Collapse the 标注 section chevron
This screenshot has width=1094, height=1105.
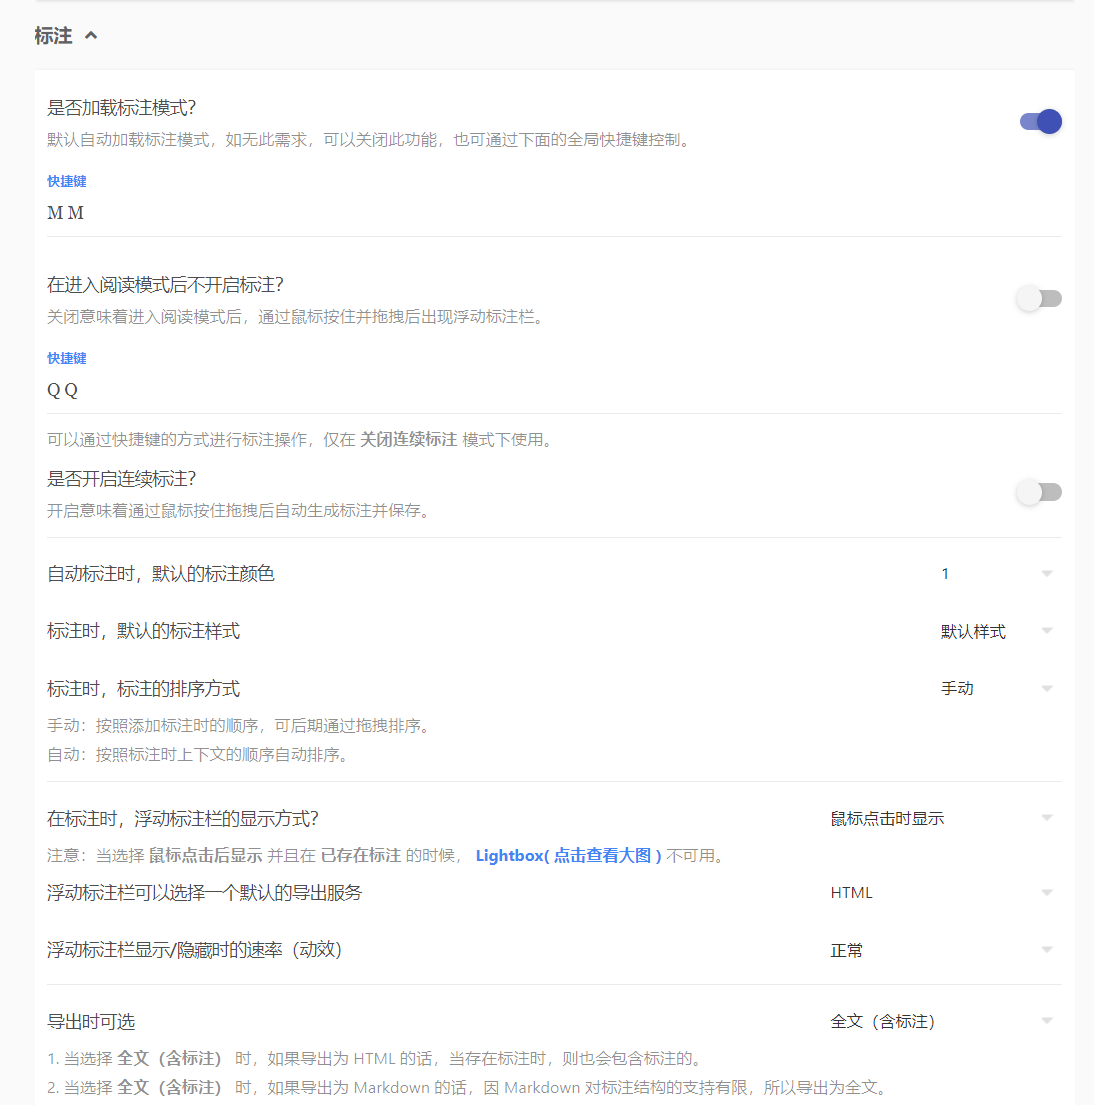(x=91, y=35)
